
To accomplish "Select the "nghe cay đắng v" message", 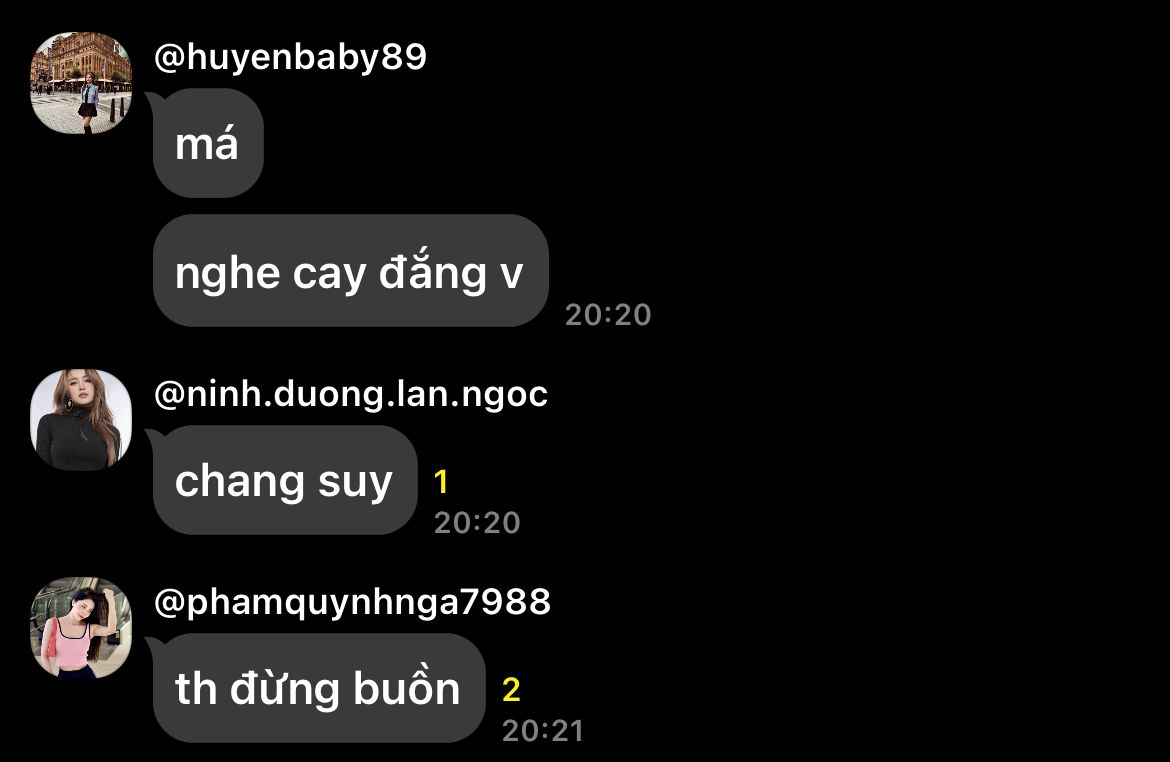I will (x=351, y=270).
